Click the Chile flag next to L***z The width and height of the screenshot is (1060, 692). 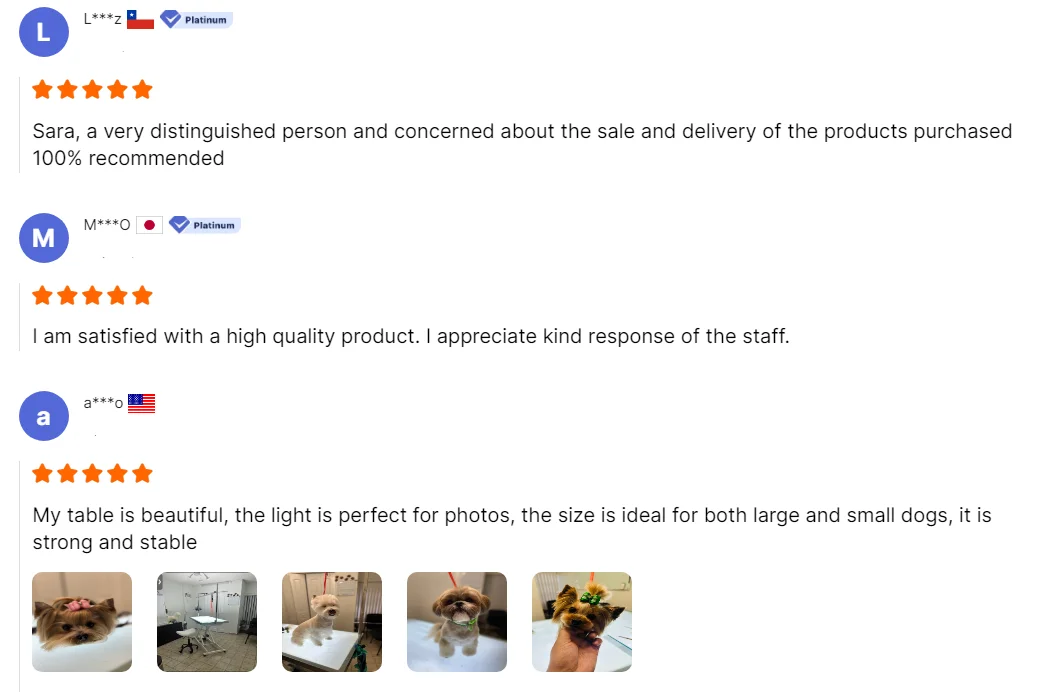coord(140,19)
